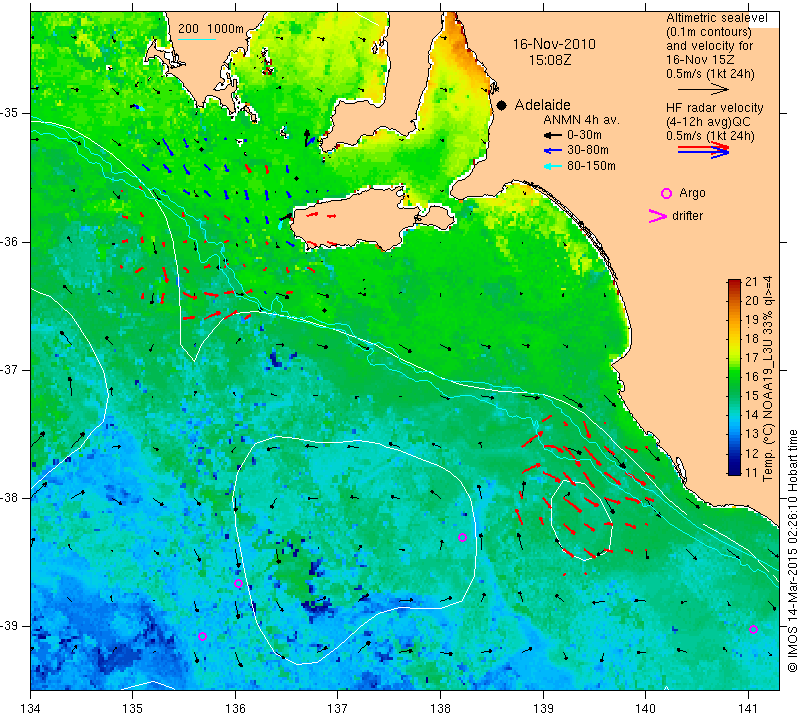Click the latitude axis label -39
800x720 pixels.
tap(11, 626)
